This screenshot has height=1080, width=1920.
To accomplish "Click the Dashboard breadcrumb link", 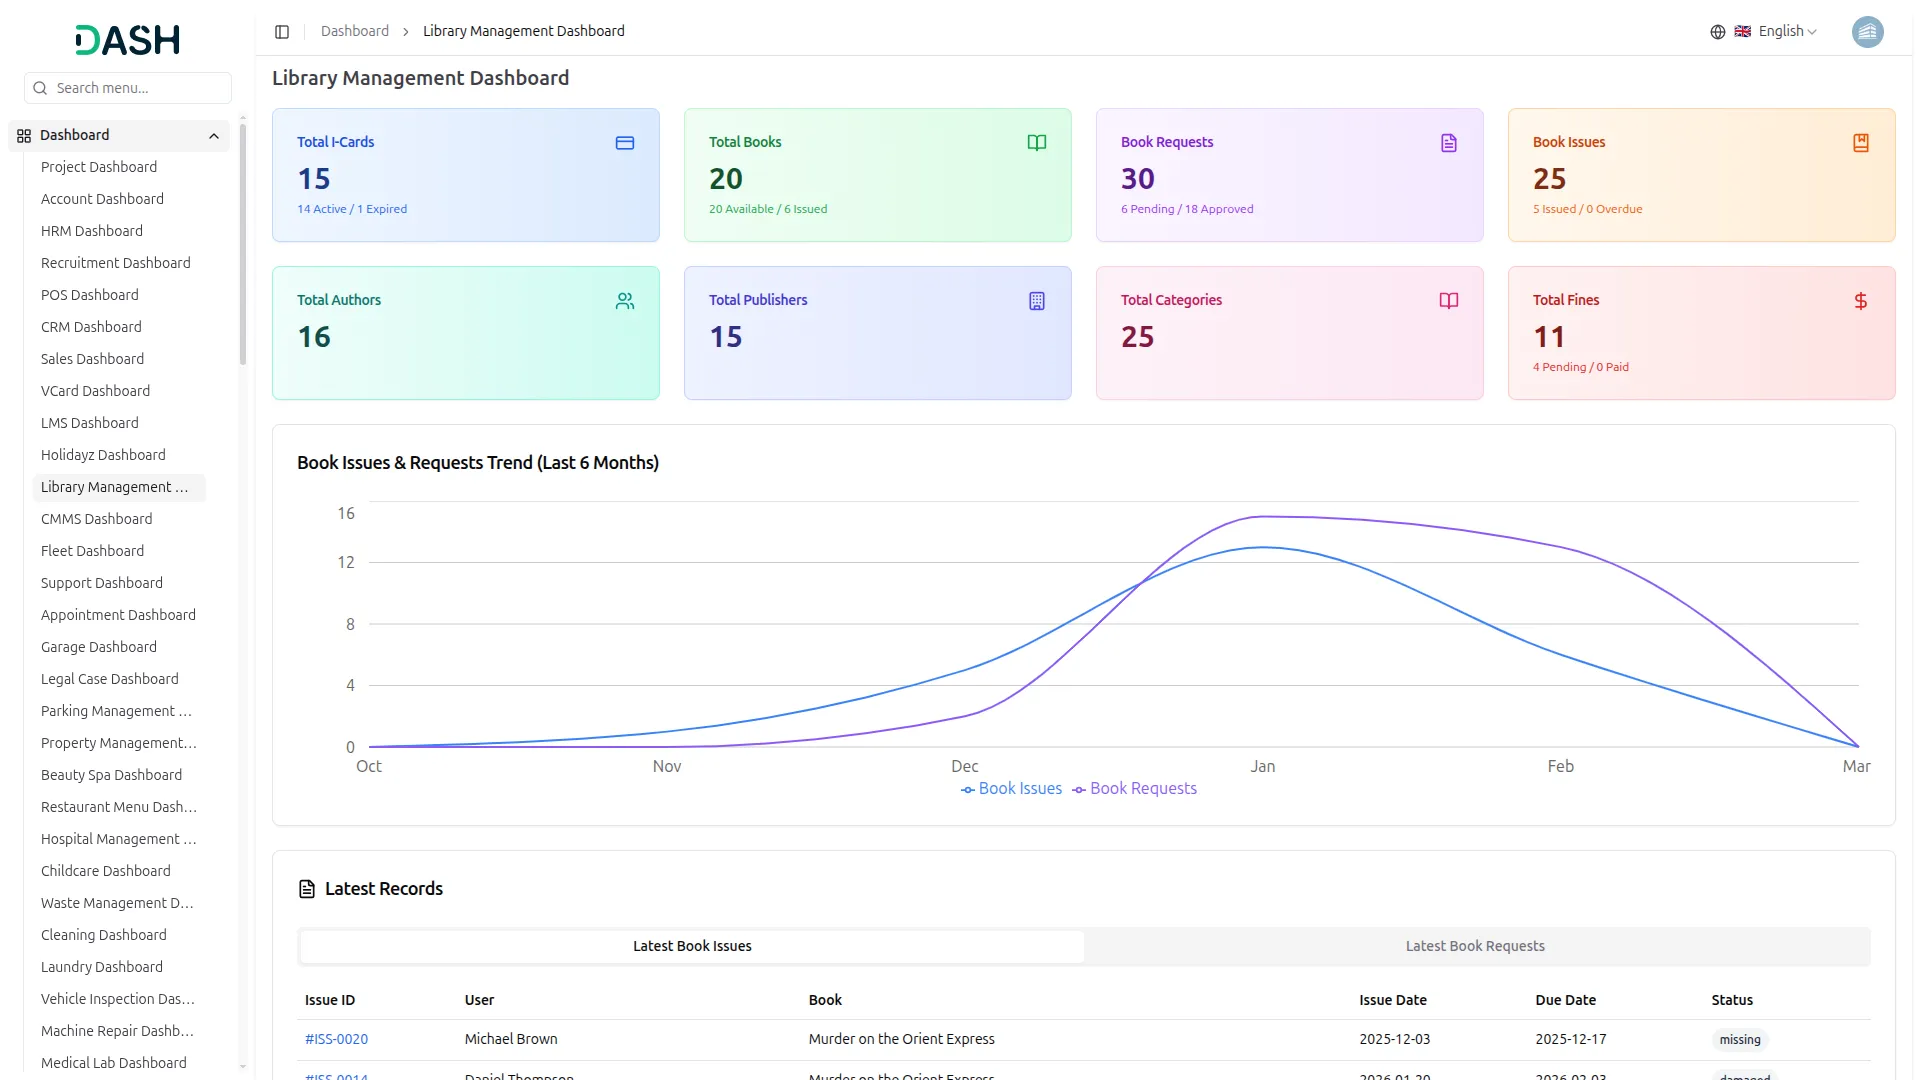I will [x=355, y=31].
